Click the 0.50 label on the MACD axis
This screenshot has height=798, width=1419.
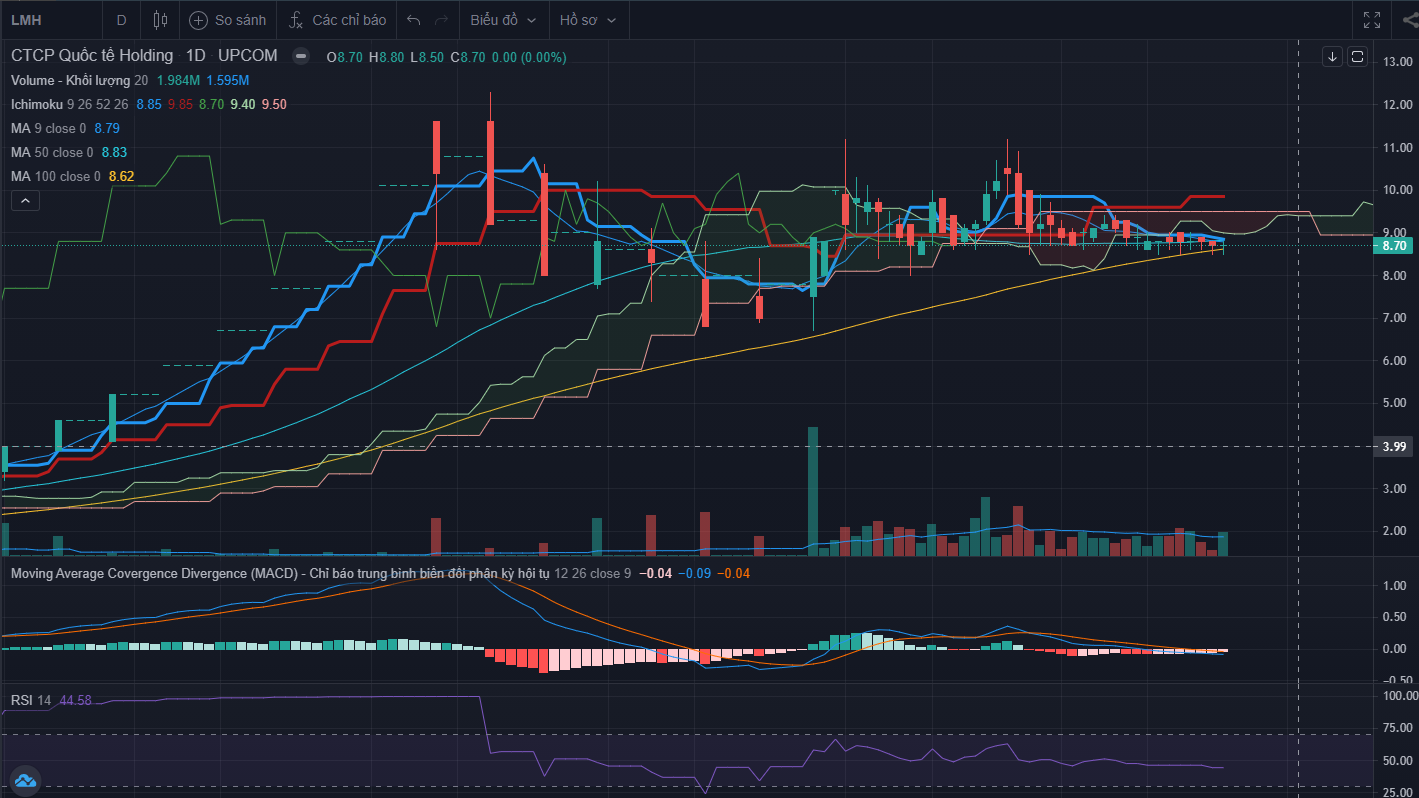point(1396,617)
